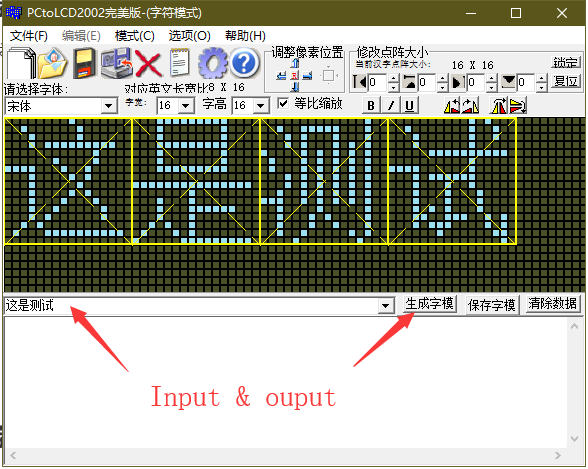Open the 选项(O) menu

[x=189, y=36]
